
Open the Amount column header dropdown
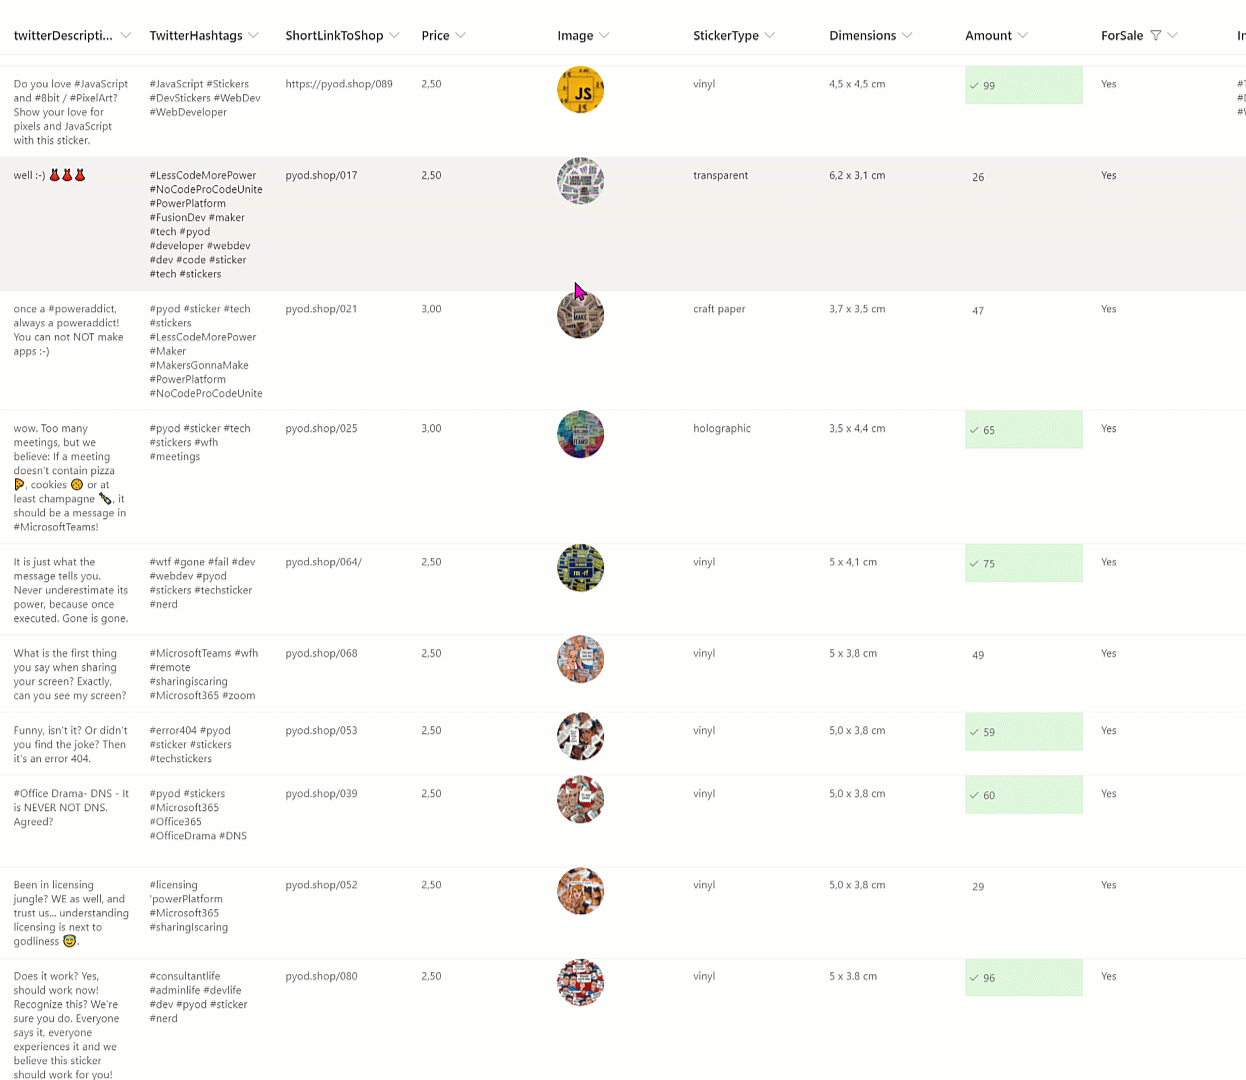click(x=1022, y=35)
